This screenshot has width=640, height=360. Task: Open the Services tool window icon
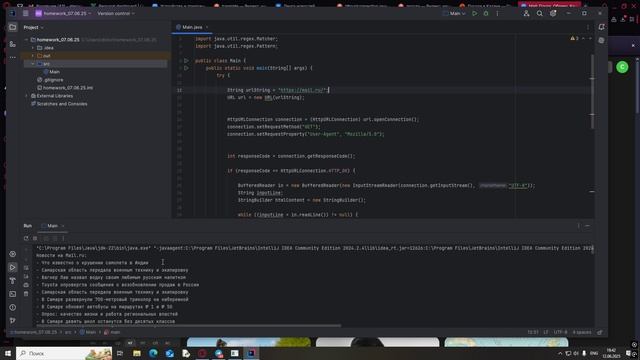13,254
